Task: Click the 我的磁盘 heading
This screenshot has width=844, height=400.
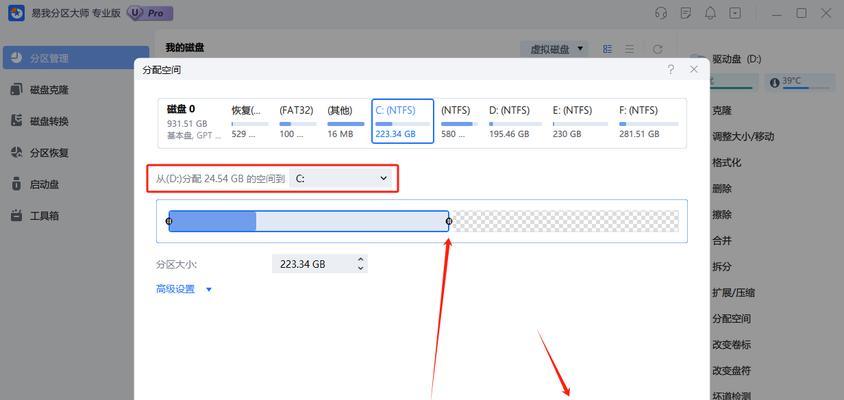Action: point(185,48)
